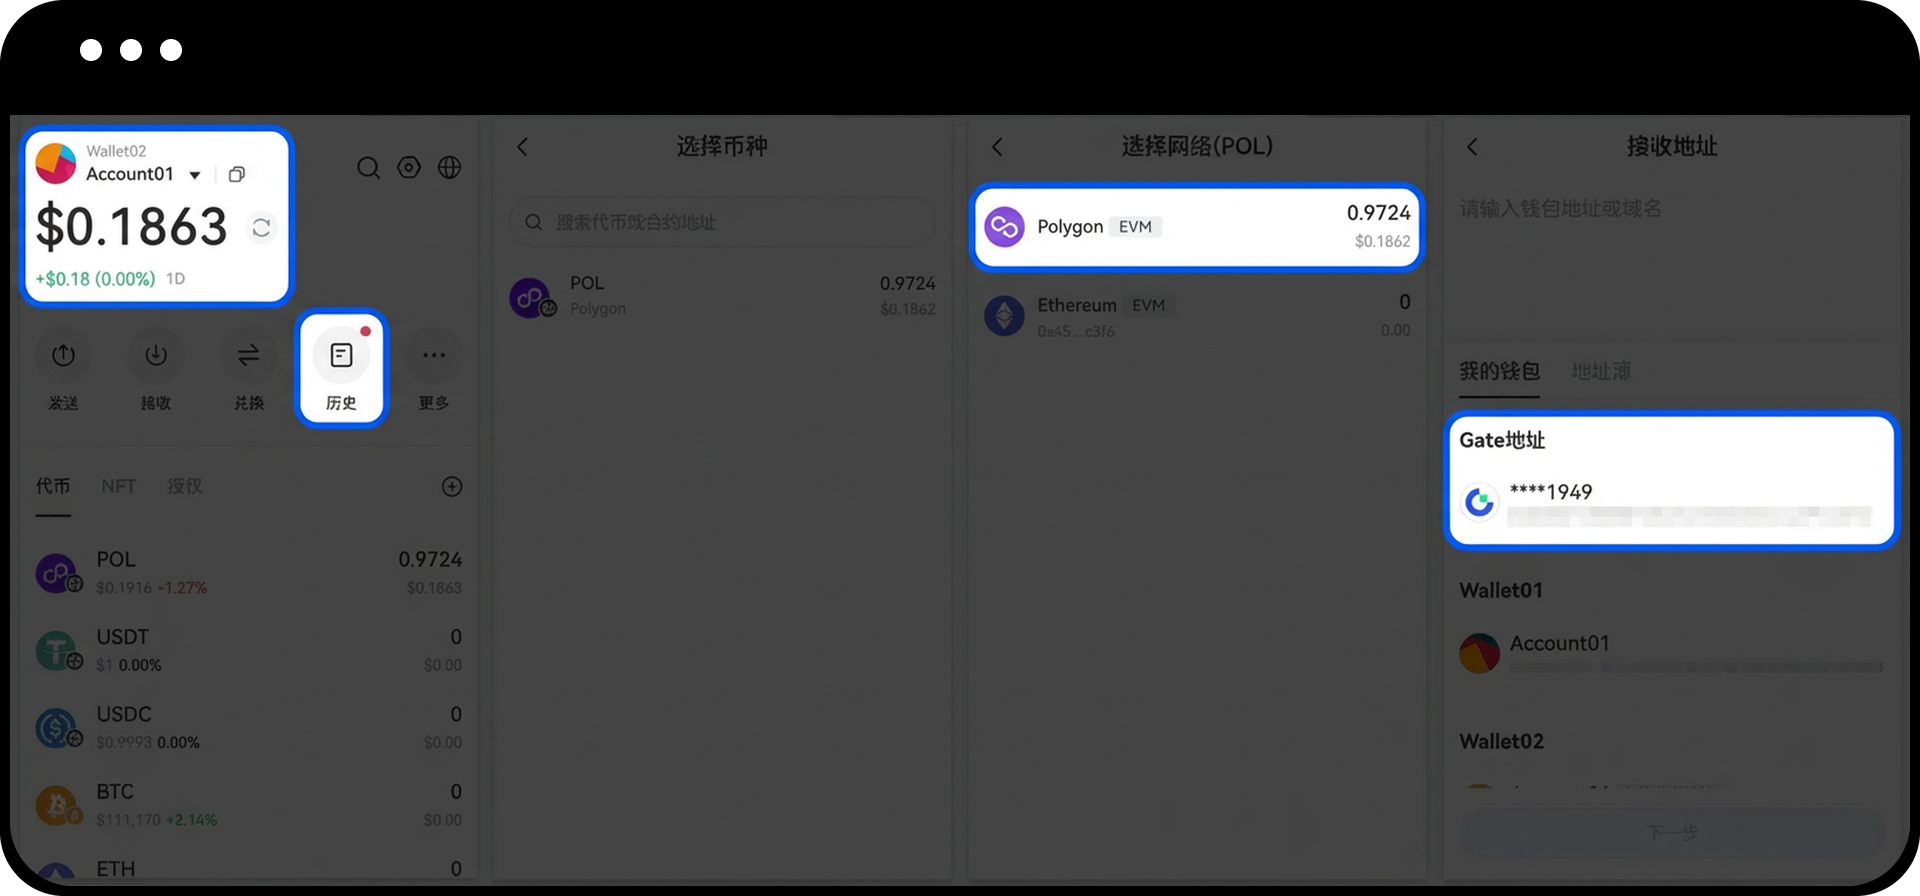This screenshot has width=1920, height=896.
Task: Copy address icon beside Account01
Action: click(237, 175)
